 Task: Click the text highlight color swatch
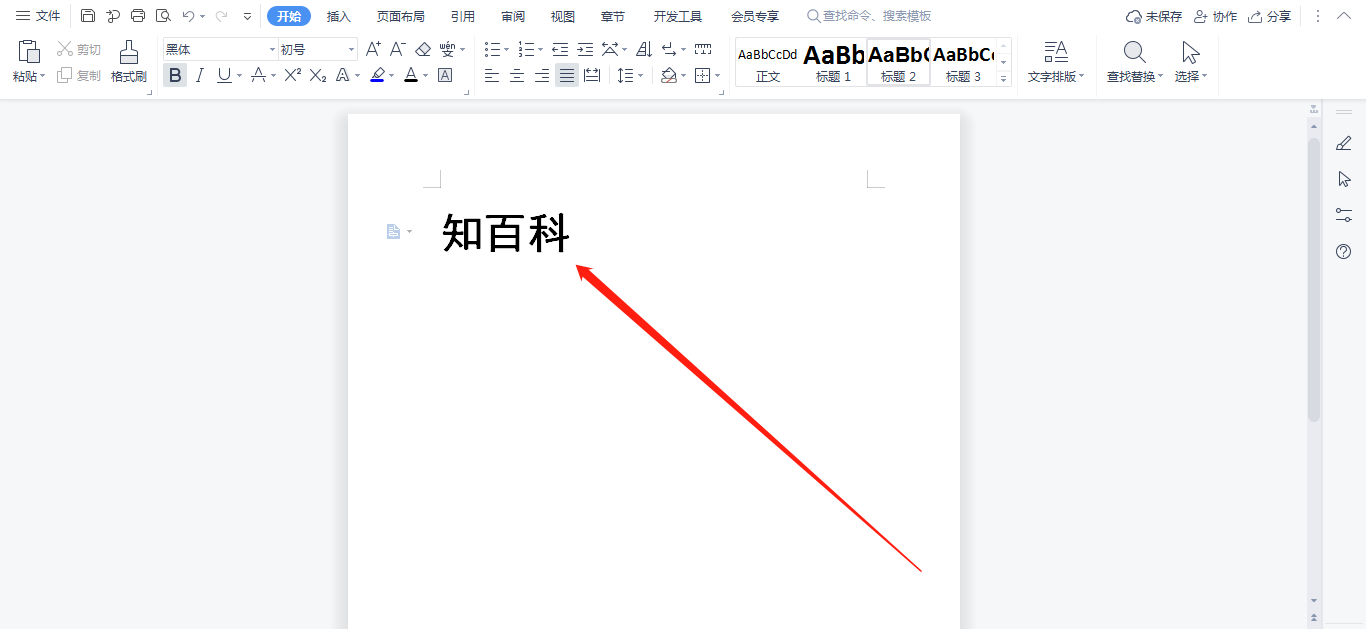click(x=377, y=75)
